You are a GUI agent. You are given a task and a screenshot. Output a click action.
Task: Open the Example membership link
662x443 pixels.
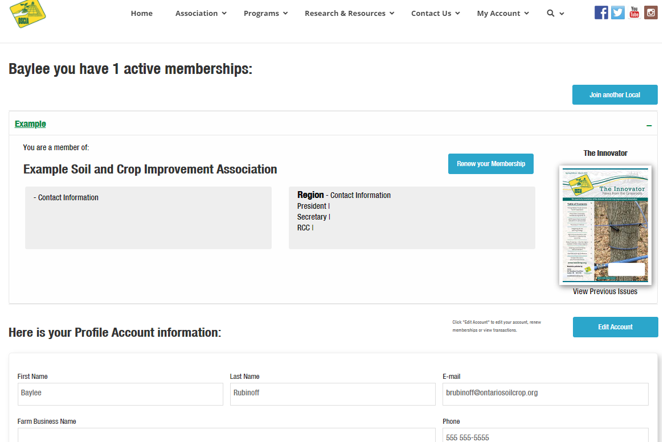pyautogui.click(x=30, y=124)
